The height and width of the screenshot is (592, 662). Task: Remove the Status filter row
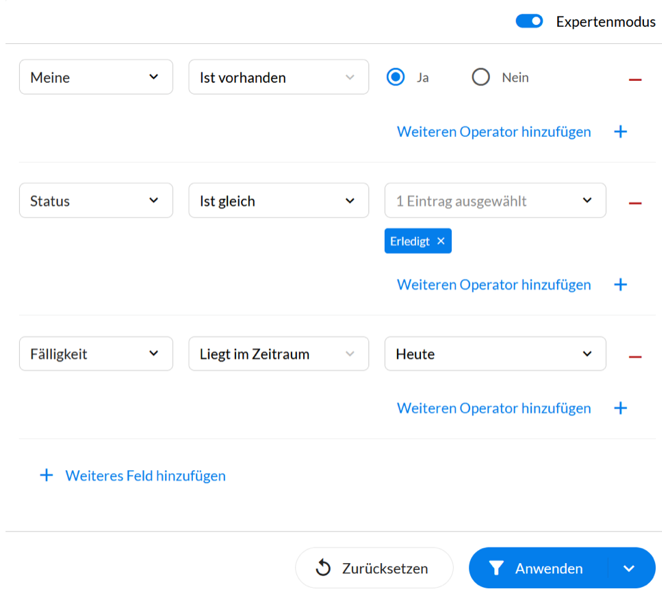click(x=635, y=203)
